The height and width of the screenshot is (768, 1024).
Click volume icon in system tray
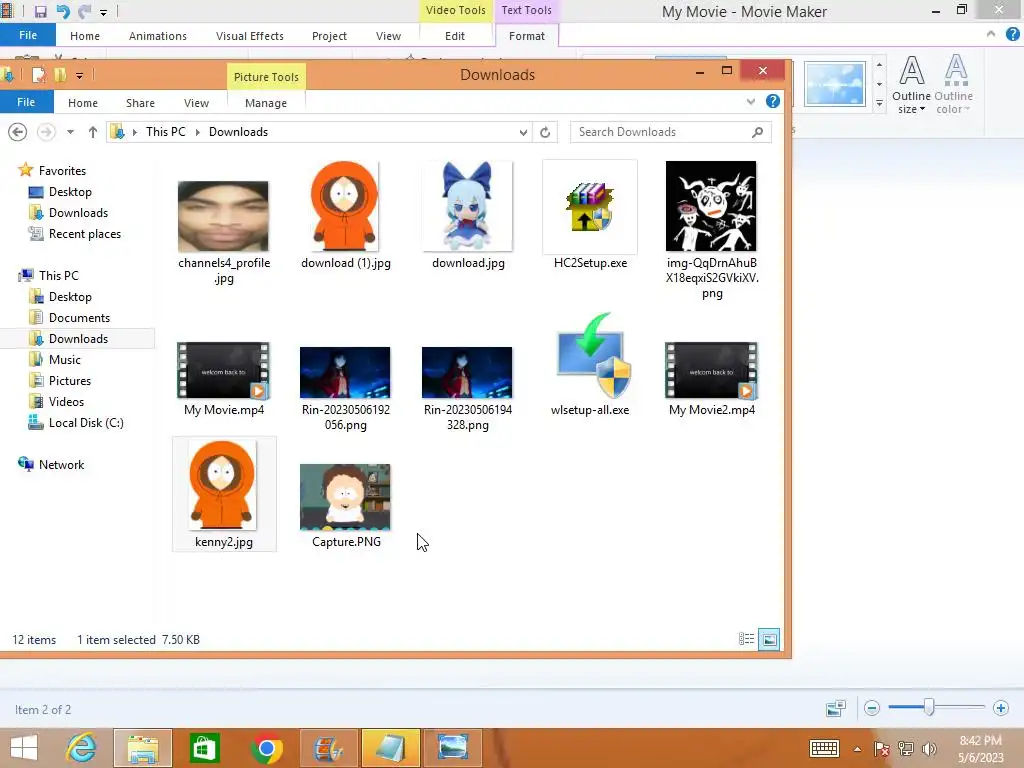929,748
